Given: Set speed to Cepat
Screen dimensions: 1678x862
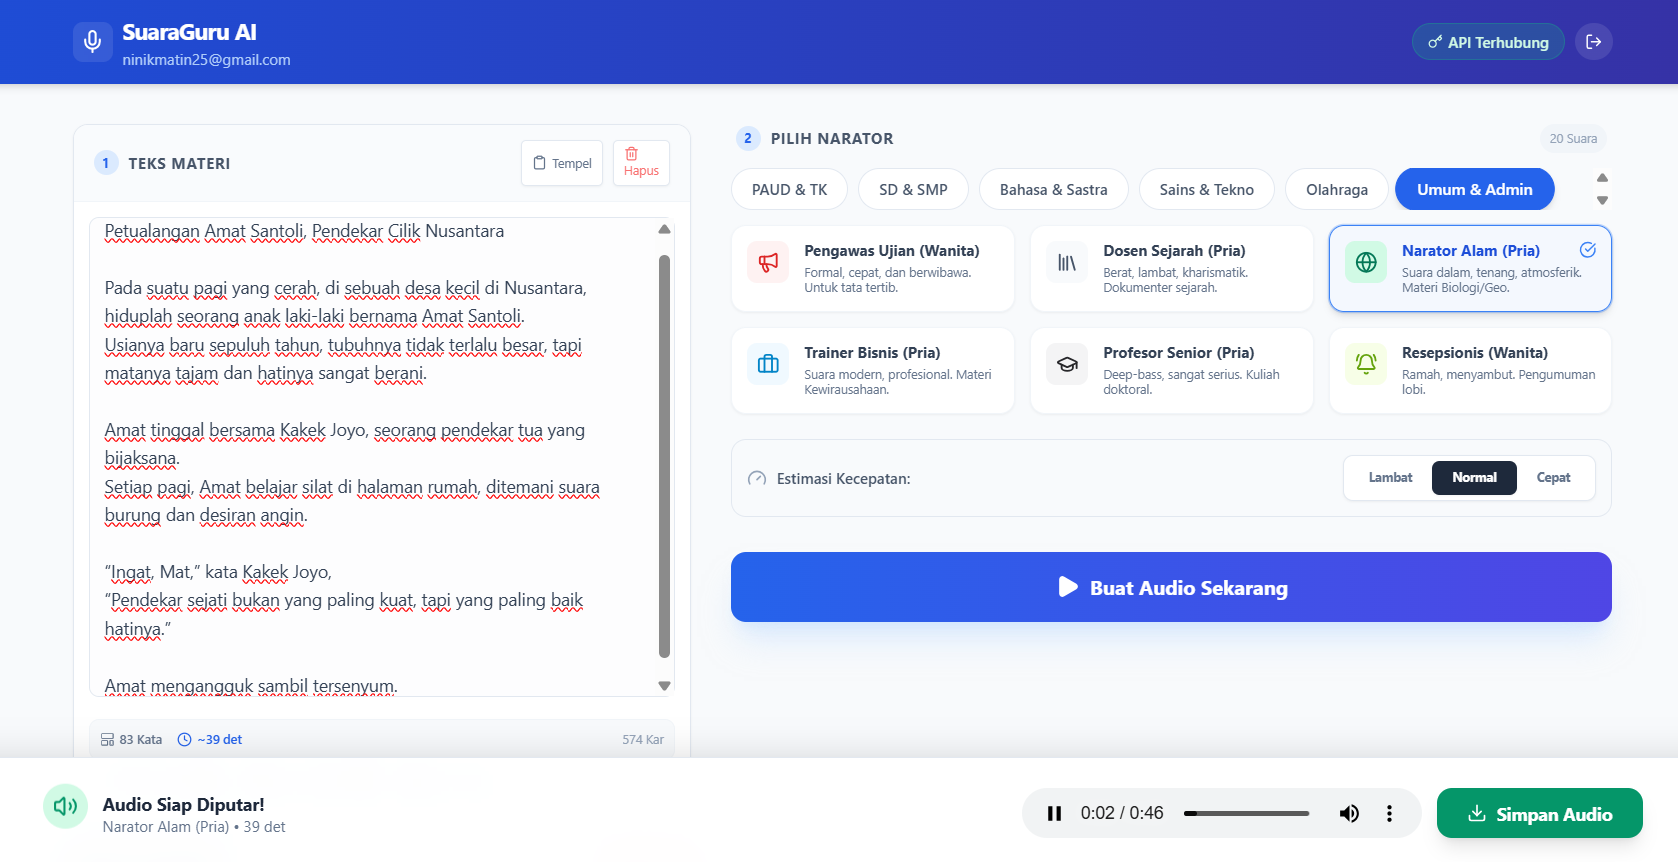Looking at the screenshot, I should pyautogui.click(x=1553, y=478).
